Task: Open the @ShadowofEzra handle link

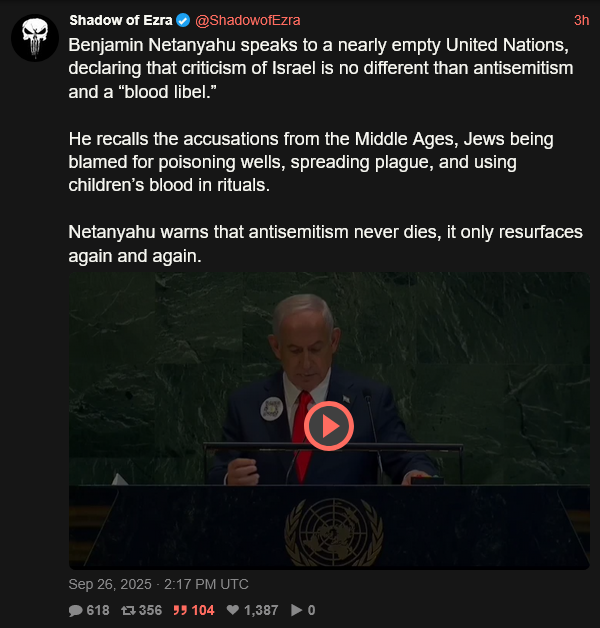Action: coord(248,20)
